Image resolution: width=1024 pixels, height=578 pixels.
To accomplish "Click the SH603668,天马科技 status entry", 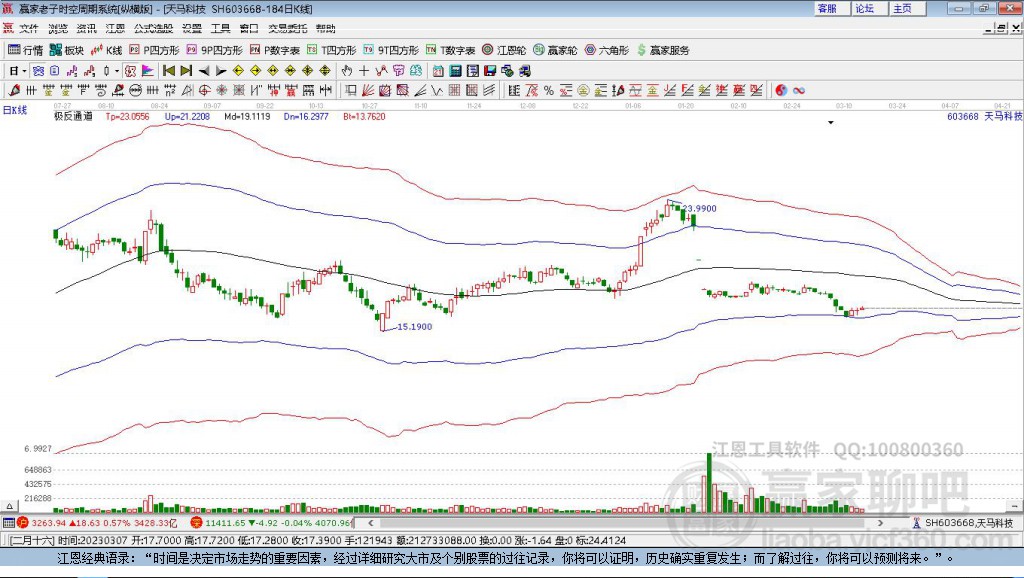I will pos(964,522).
